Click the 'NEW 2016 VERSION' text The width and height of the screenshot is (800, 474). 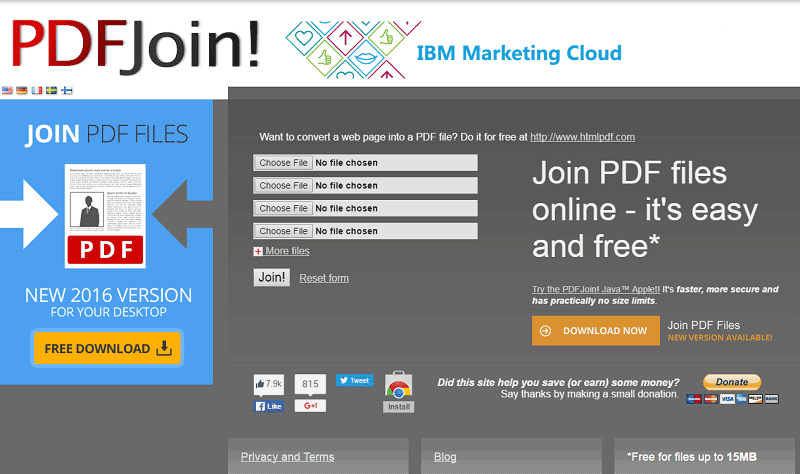(x=108, y=295)
